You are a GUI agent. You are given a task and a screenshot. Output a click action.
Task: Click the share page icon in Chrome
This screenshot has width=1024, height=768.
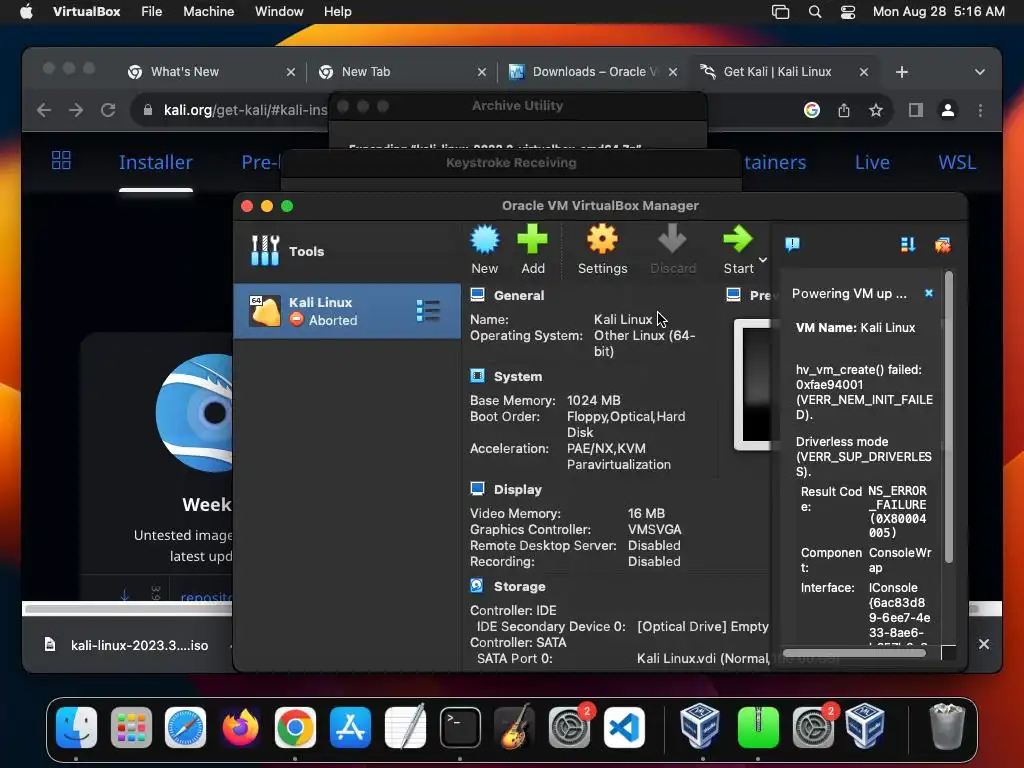point(844,110)
